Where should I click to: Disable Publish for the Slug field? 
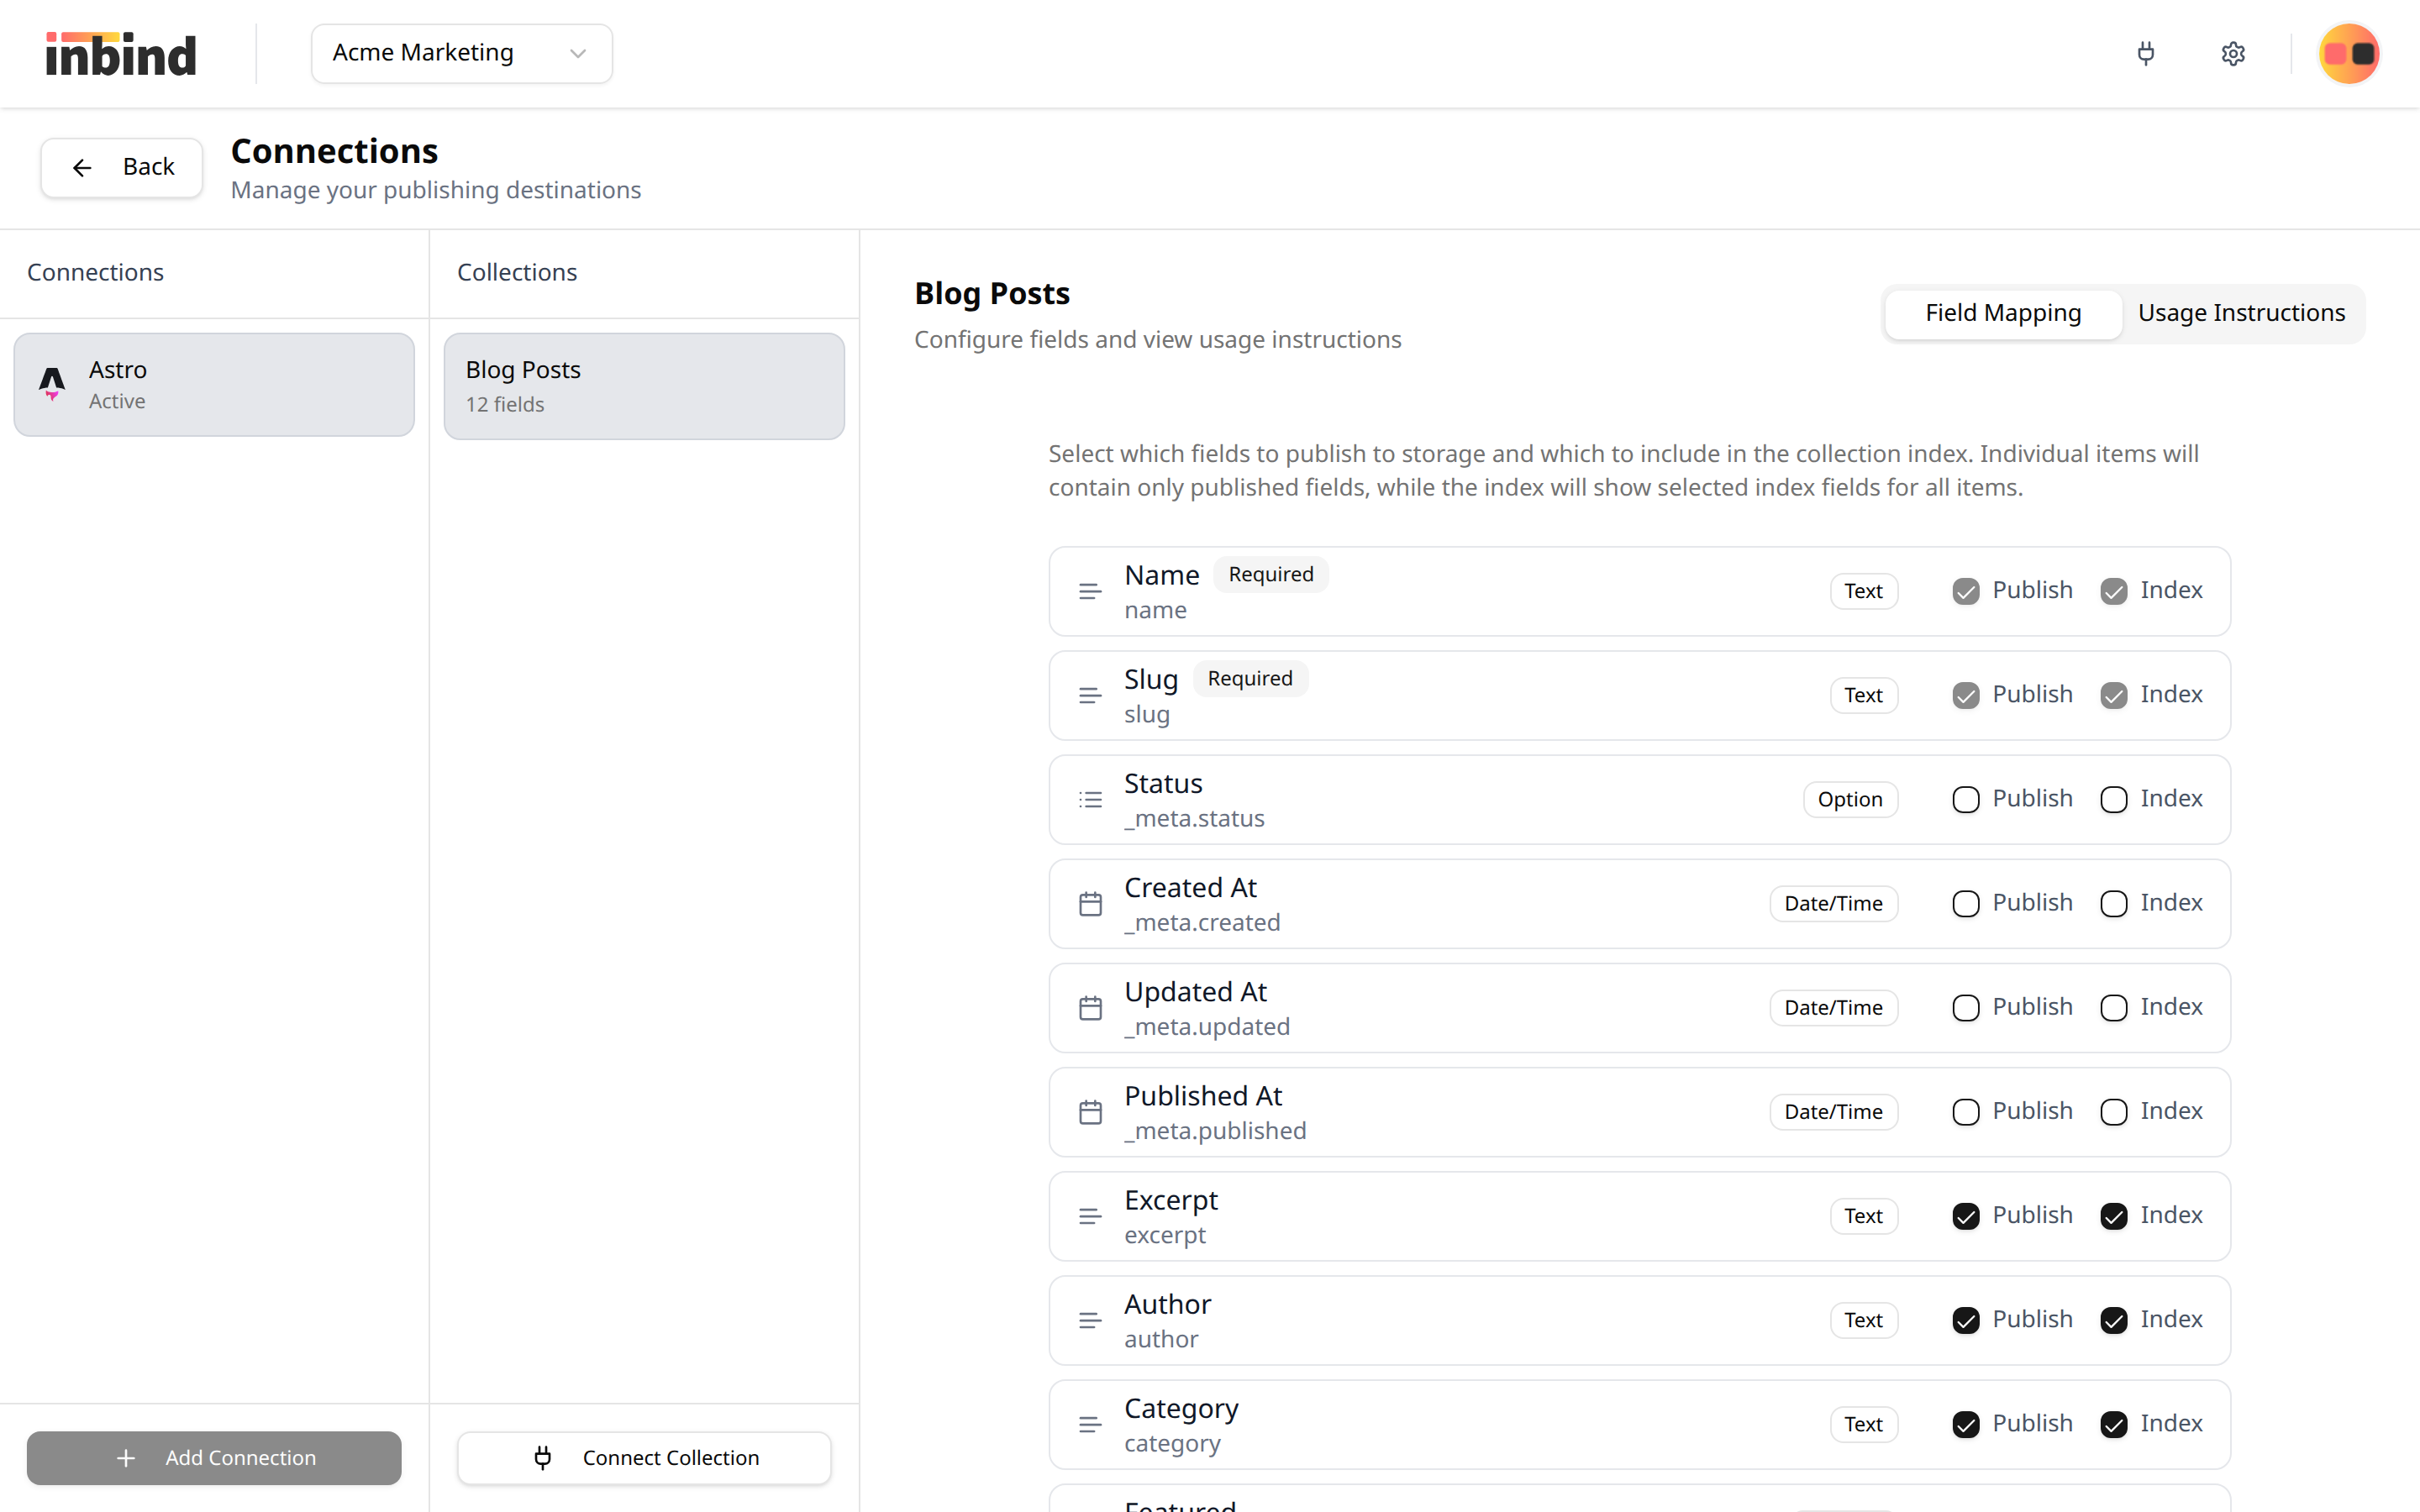point(1965,695)
